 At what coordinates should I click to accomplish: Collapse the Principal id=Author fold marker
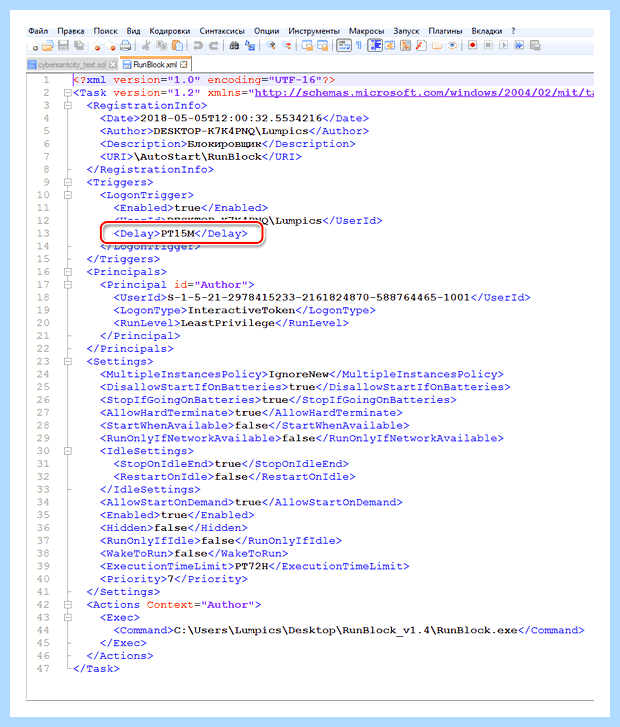tap(68, 285)
